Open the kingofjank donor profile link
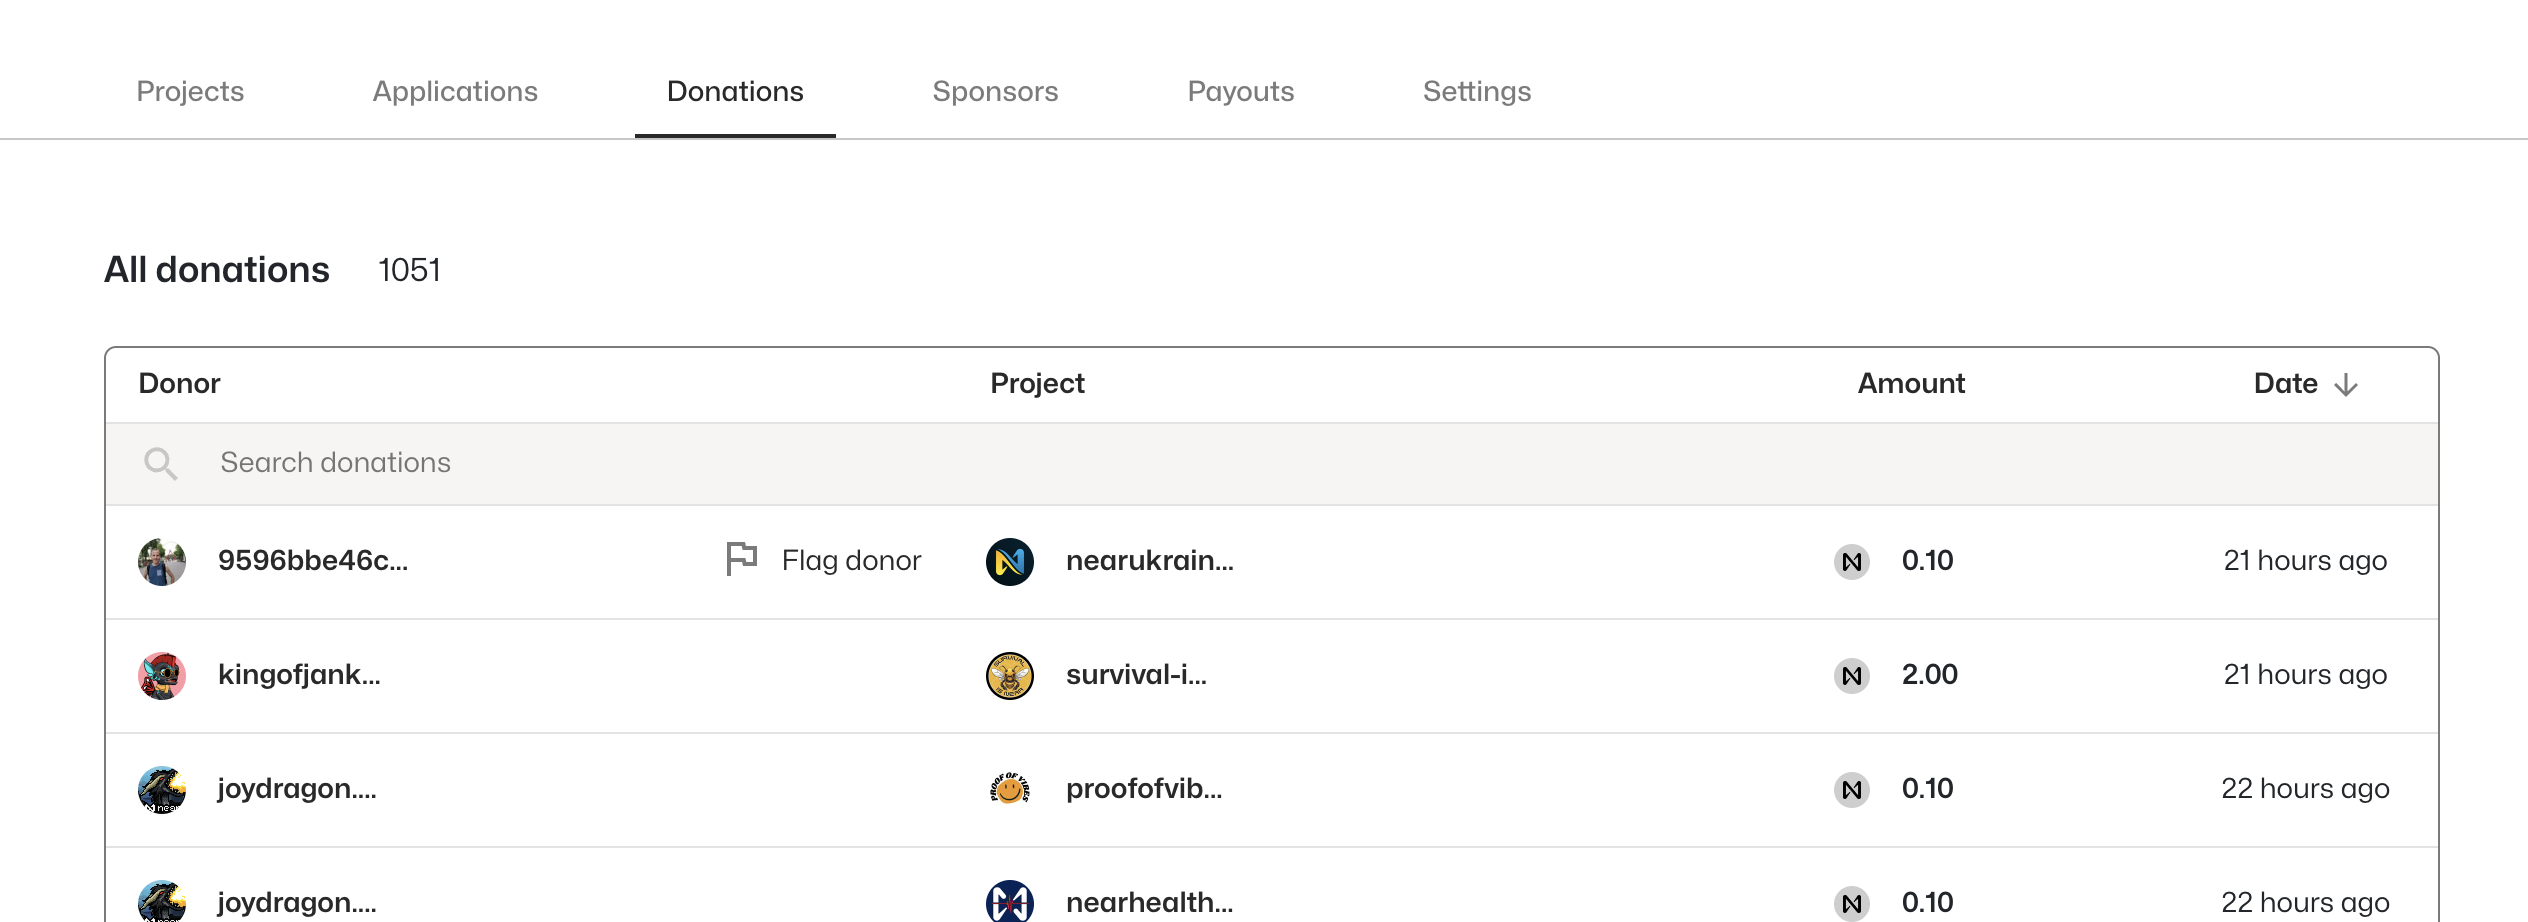Screen dimensions: 2528x922 299,675
